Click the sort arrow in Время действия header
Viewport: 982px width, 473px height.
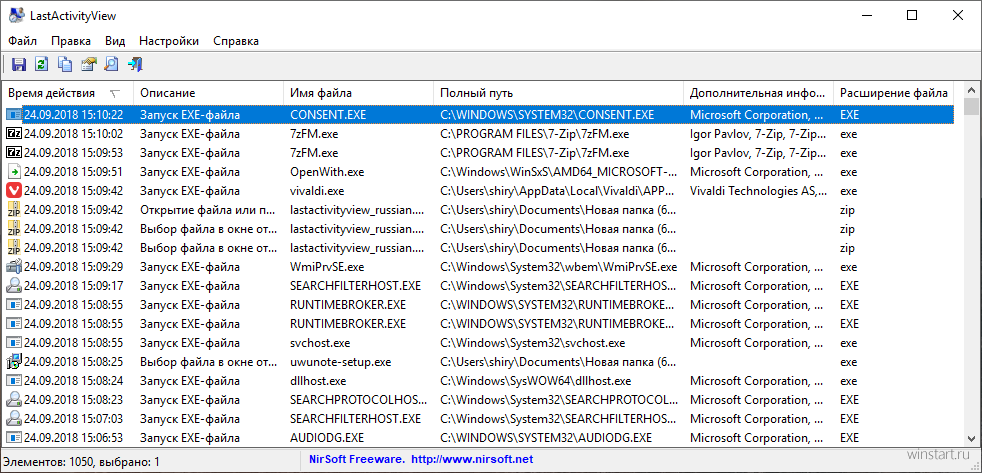tap(114, 93)
